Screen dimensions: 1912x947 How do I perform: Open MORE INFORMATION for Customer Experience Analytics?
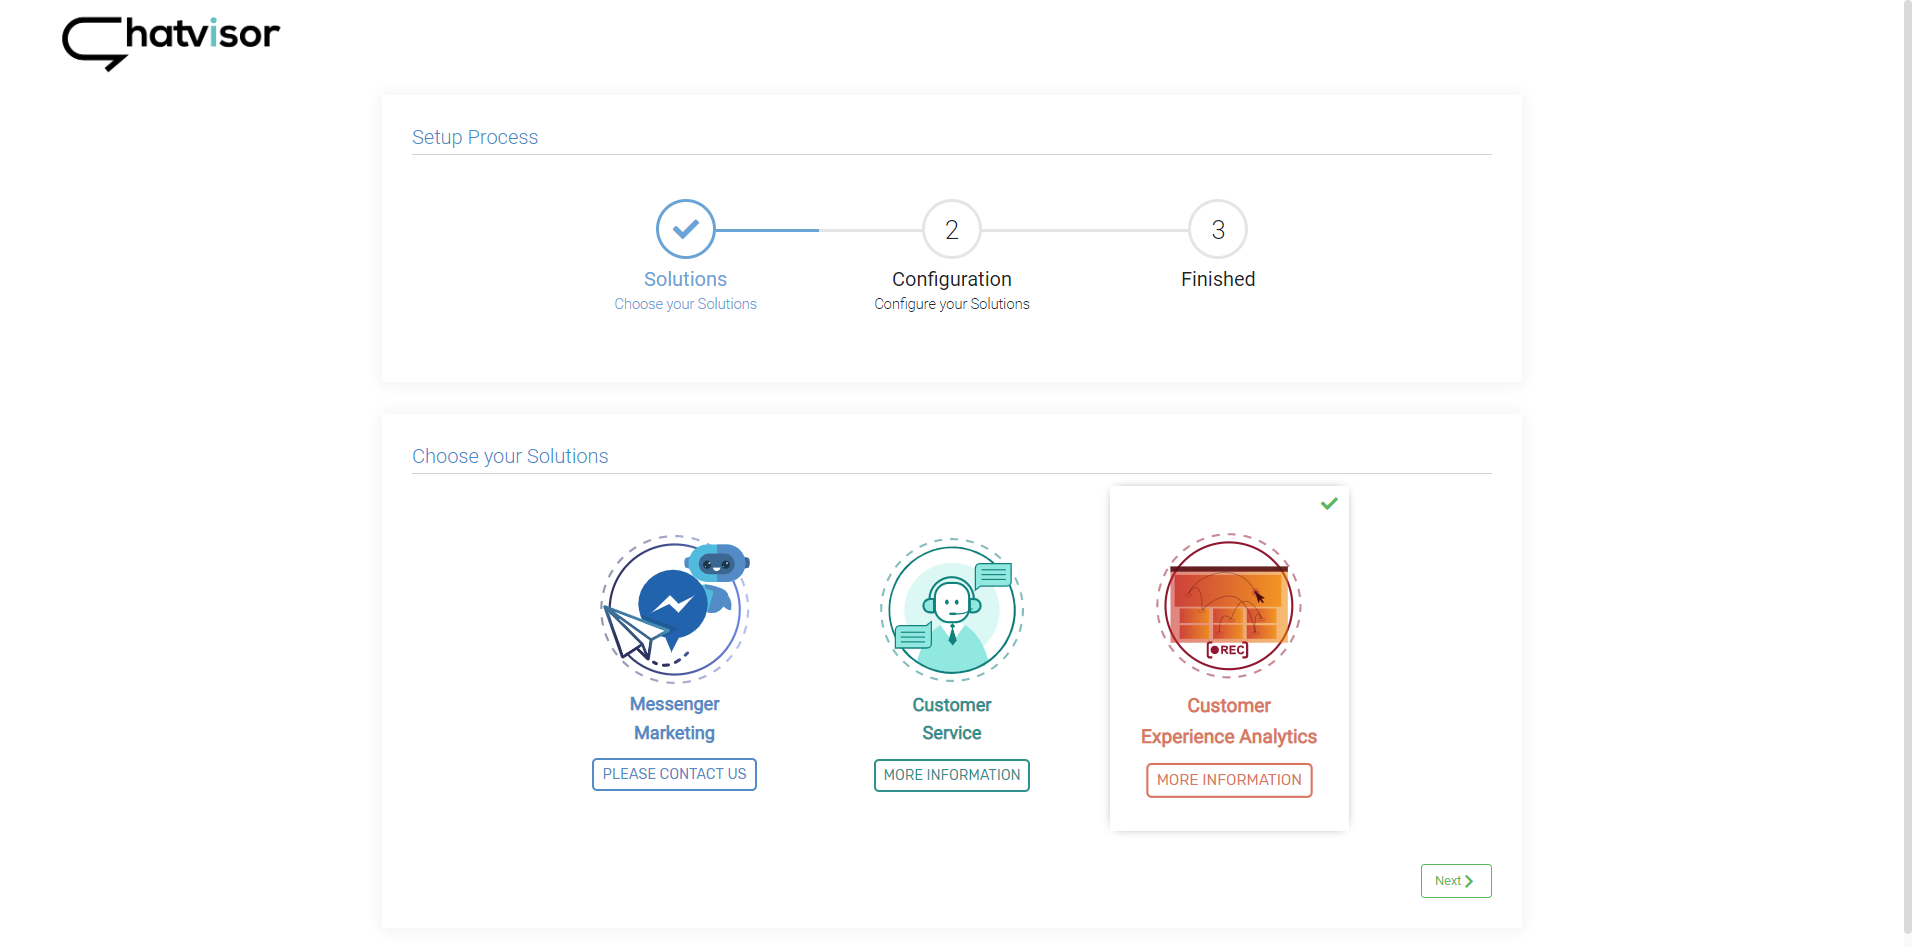click(x=1229, y=780)
